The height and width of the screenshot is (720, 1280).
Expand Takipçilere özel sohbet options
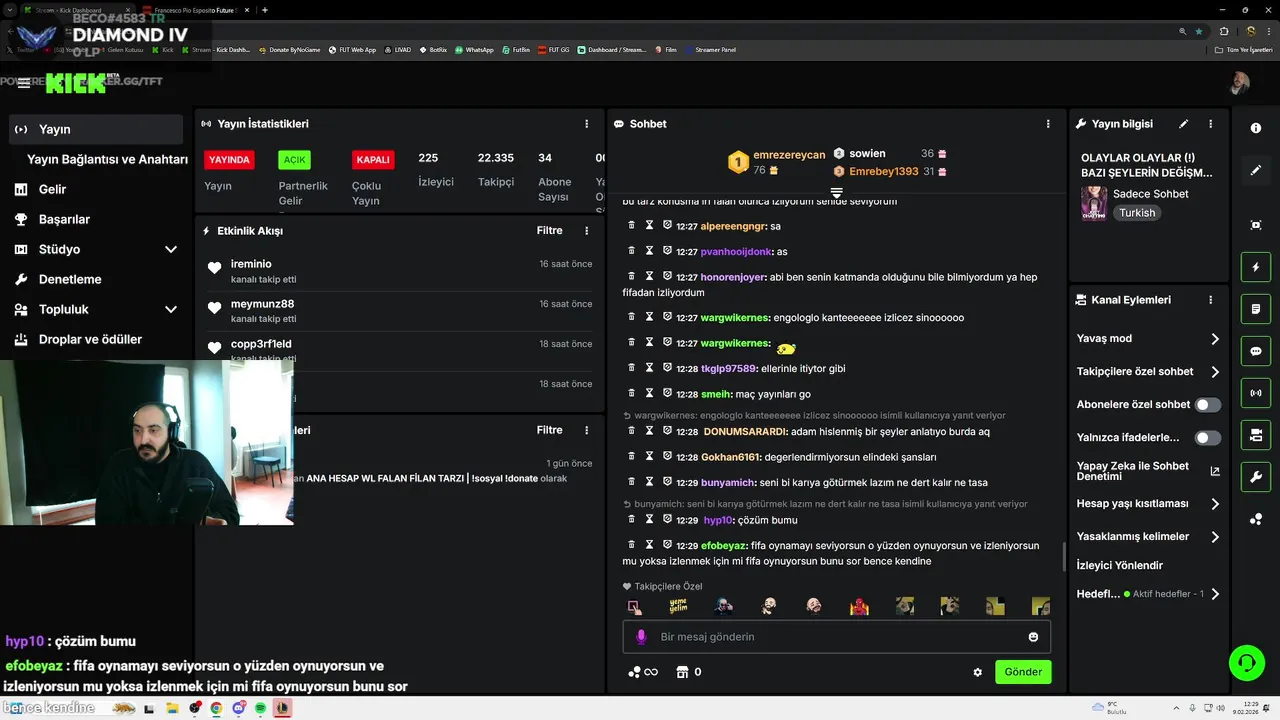point(1215,372)
